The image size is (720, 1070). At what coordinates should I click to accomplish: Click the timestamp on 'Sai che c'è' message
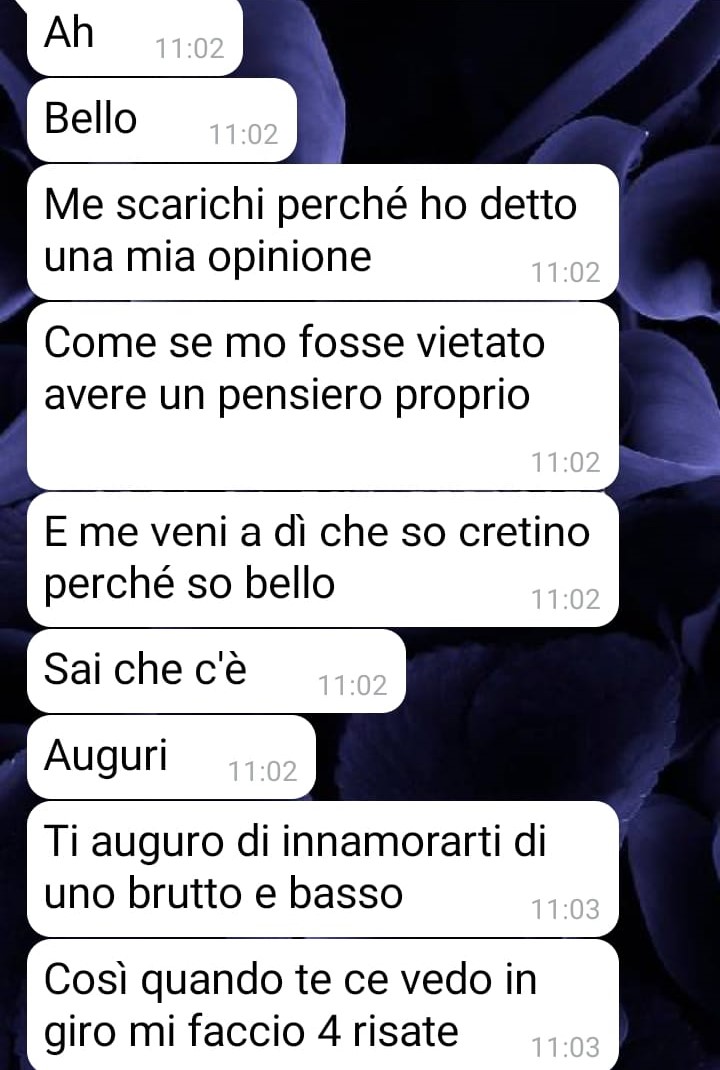pos(353,685)
